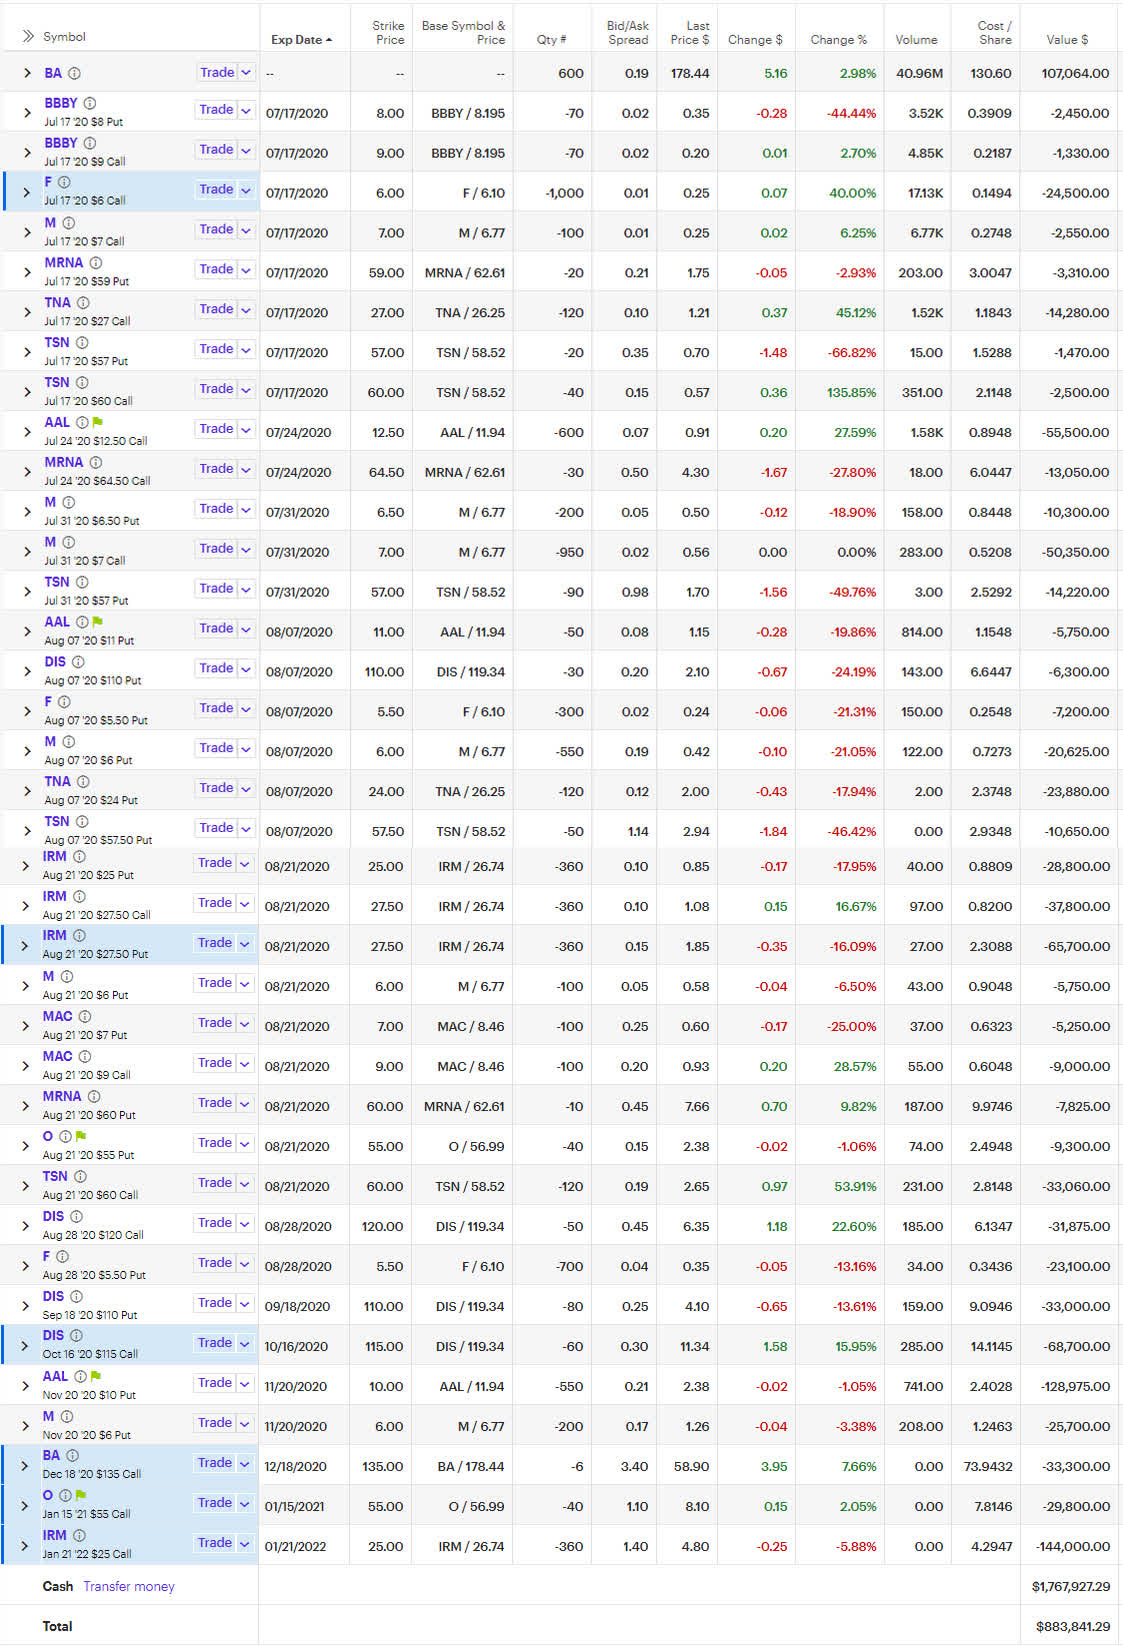Open Trade dropdown arrow for MRNA Aug 21 $60 Put
The height and width of the screenshot is (1646, 1123).
click(x=244, y=1102)
